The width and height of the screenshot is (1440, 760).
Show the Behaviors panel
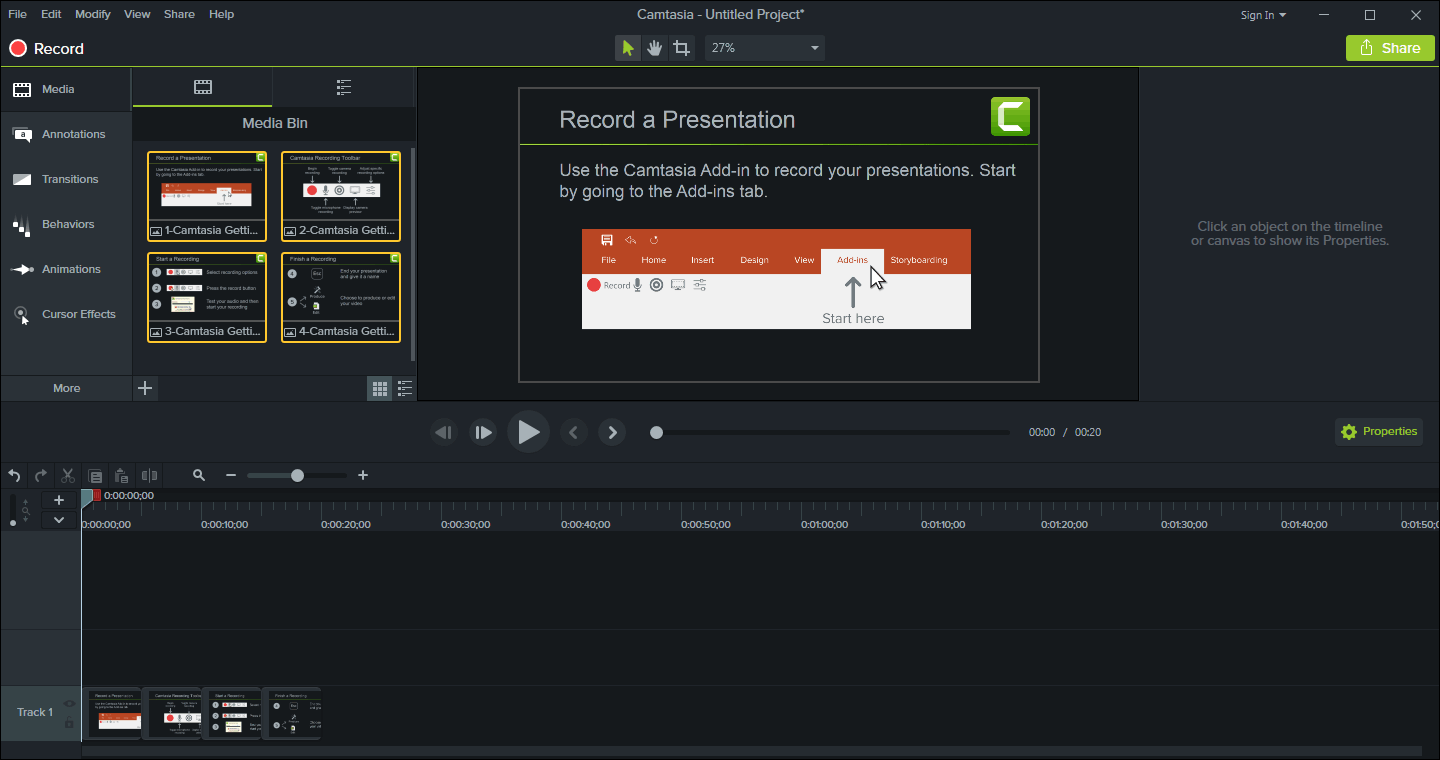point(66,224)
